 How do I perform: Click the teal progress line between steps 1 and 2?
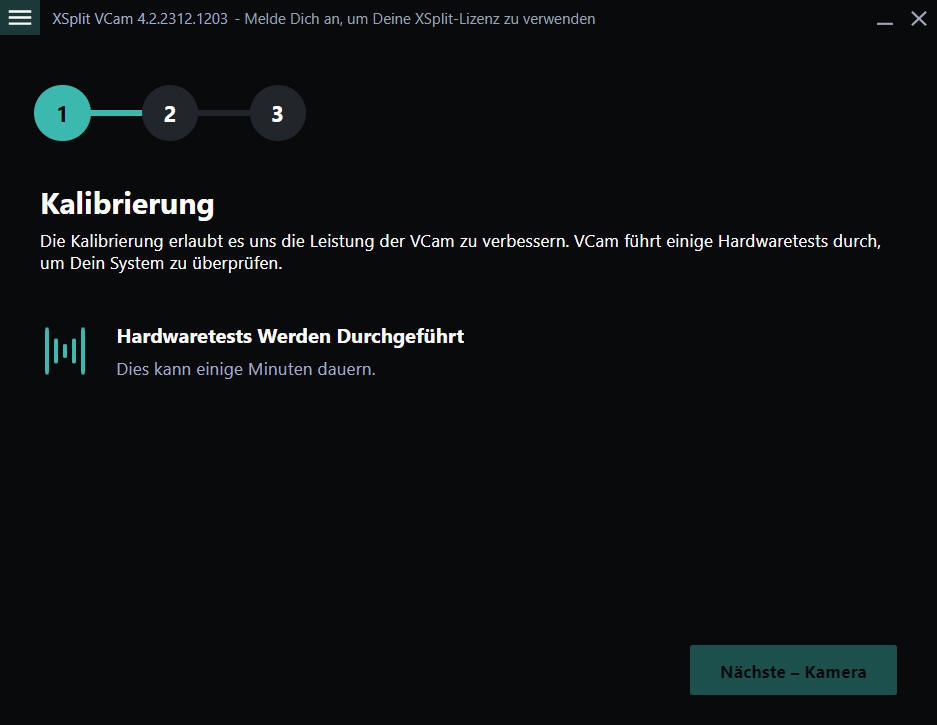116,114
